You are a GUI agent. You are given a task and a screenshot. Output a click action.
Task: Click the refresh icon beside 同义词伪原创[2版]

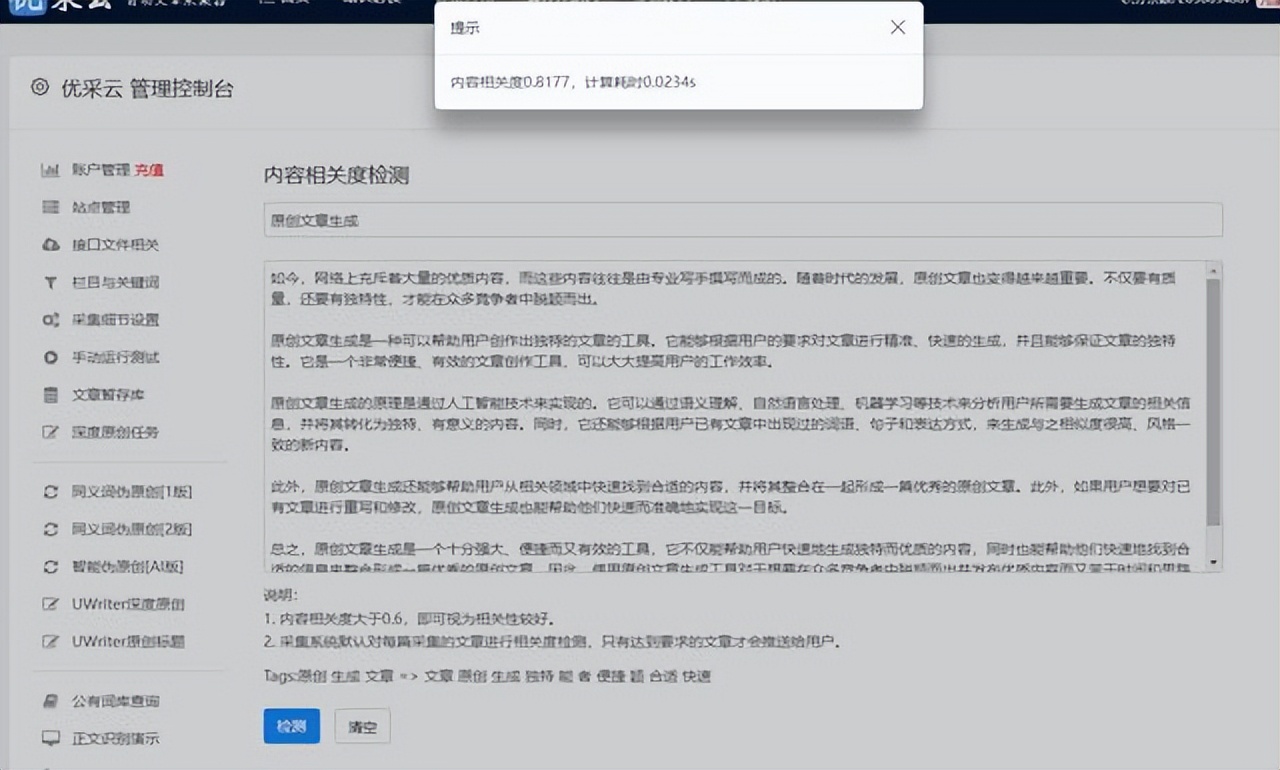[50, 528]
